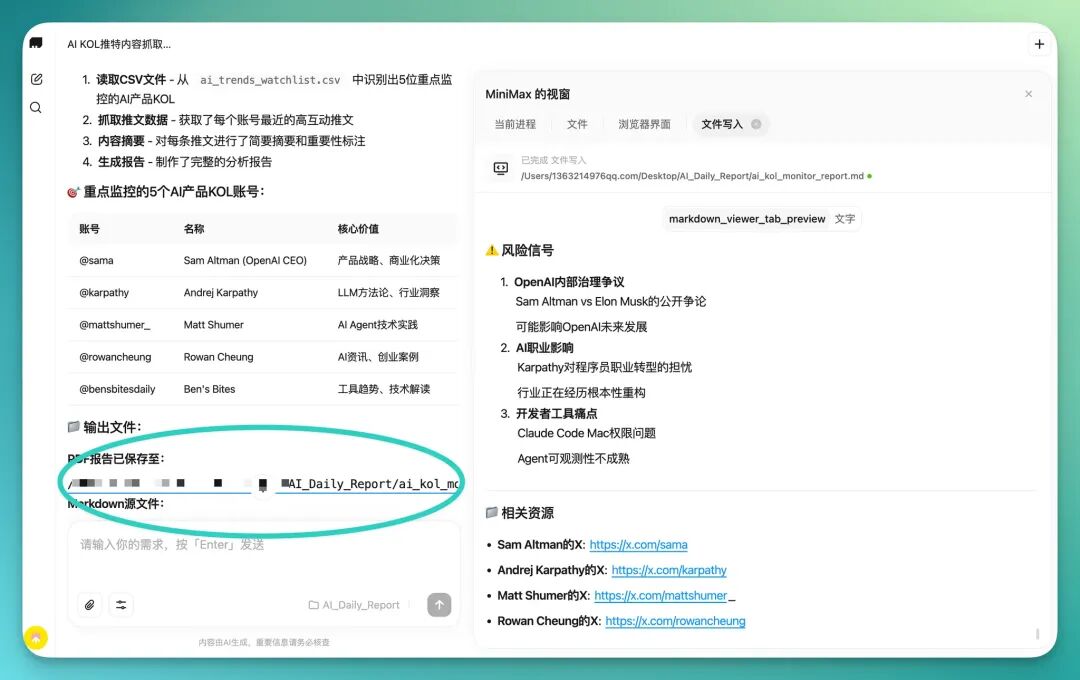Screen dimensions: 1080x680
Task: Open the https://x.com/sama link
Action: [638, 545]
